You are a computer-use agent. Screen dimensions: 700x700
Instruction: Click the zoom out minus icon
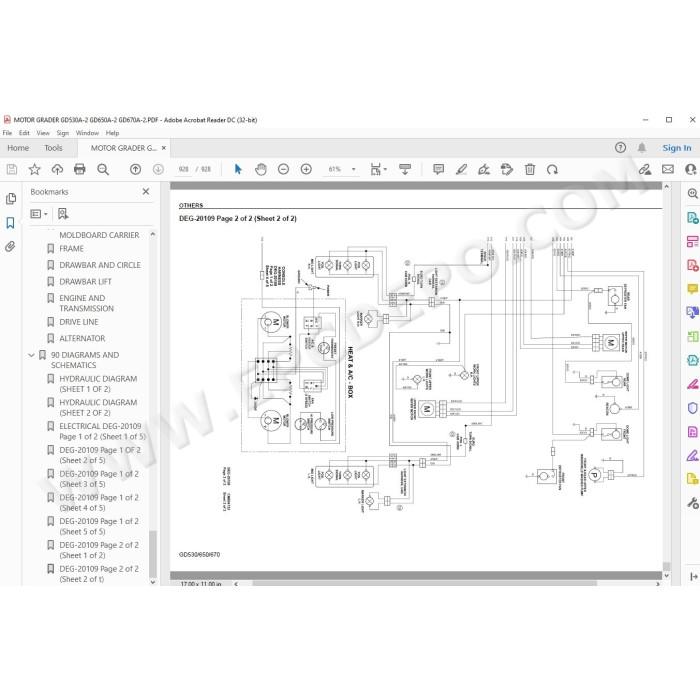click(283, 169)
